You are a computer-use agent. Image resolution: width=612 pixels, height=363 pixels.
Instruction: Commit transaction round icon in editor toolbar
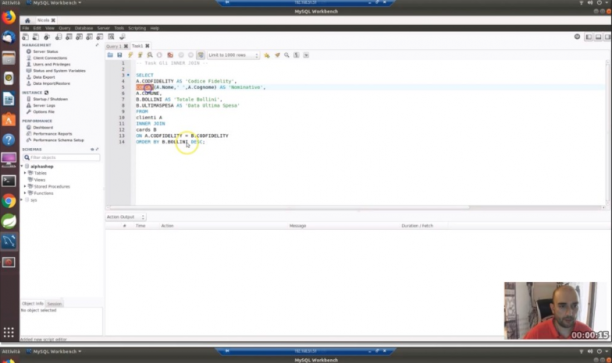(x=181, y=55)
